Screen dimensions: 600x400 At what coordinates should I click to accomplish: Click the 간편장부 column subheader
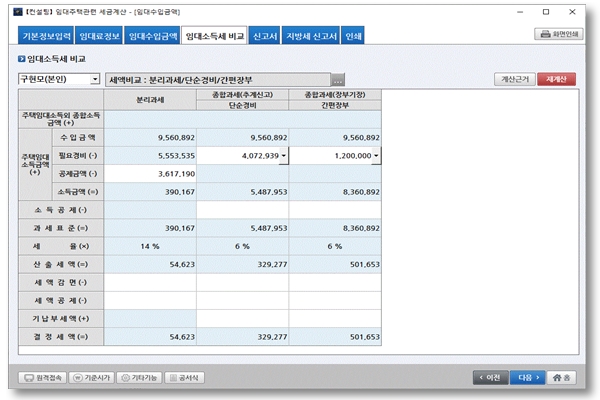point(335,105)
